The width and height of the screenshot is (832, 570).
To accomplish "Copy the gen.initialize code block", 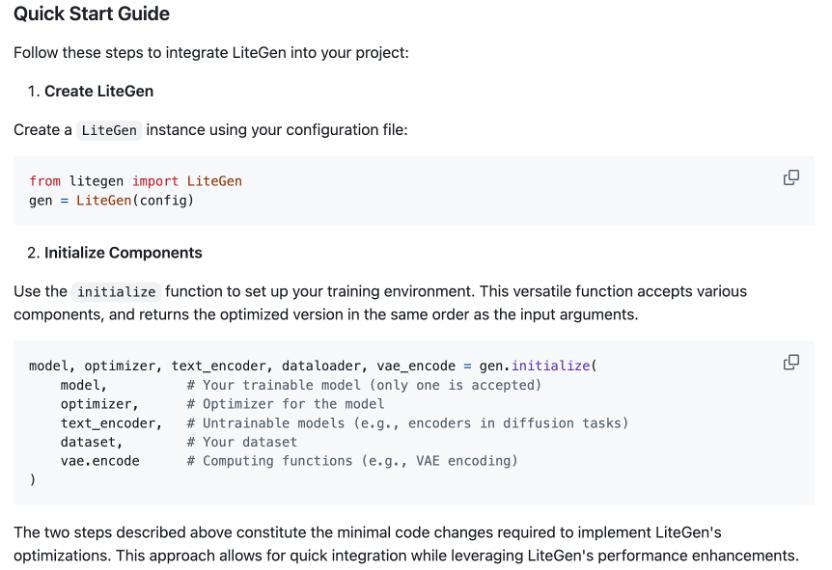I will (x=791, y=362).
